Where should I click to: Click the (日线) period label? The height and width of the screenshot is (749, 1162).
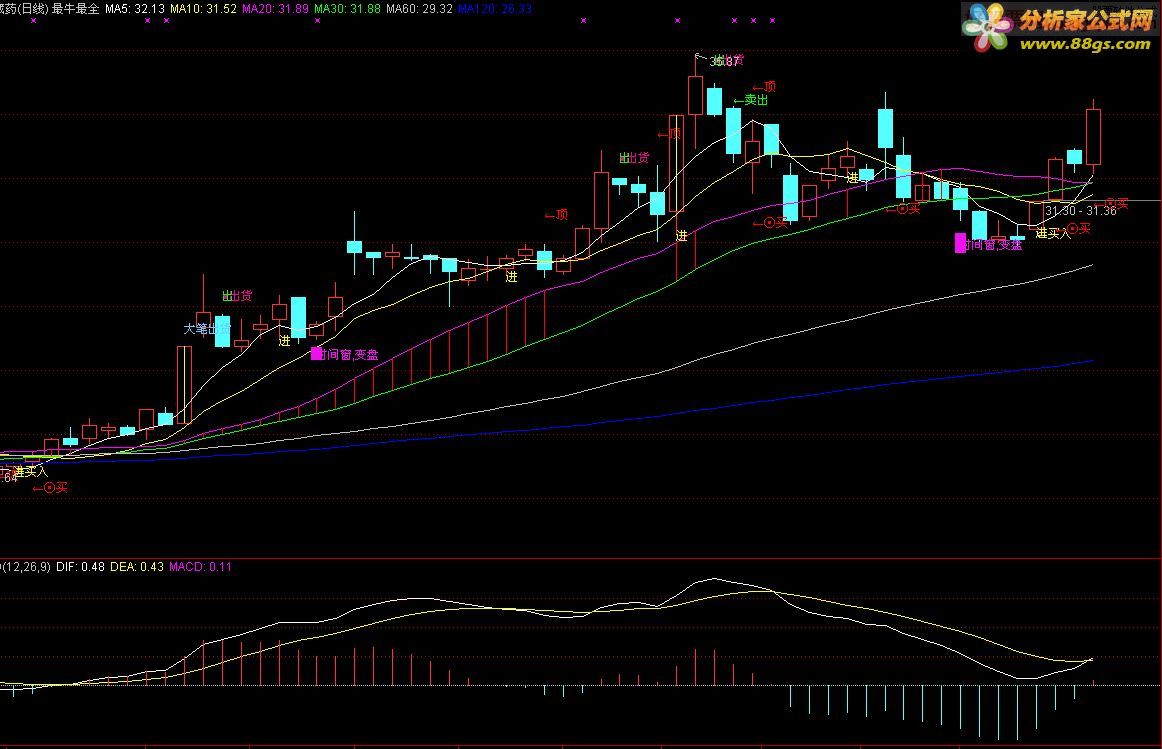33,9
